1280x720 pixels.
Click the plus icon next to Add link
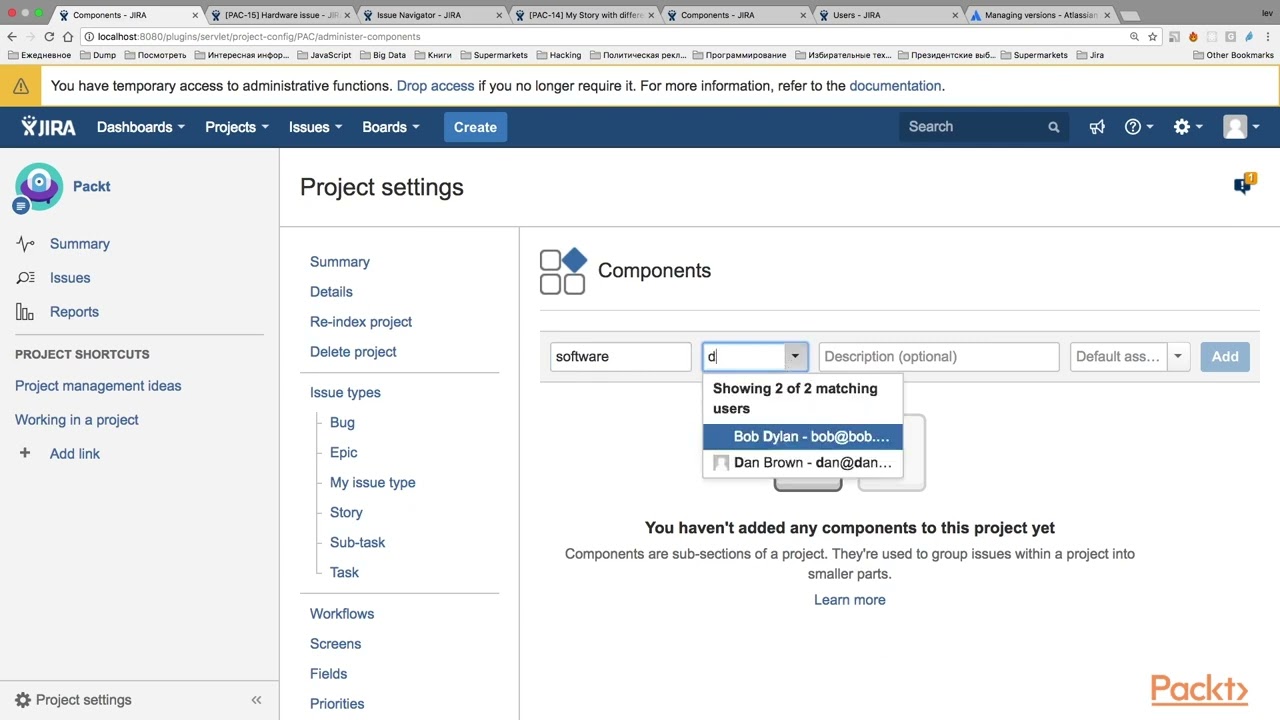[25, 453]
